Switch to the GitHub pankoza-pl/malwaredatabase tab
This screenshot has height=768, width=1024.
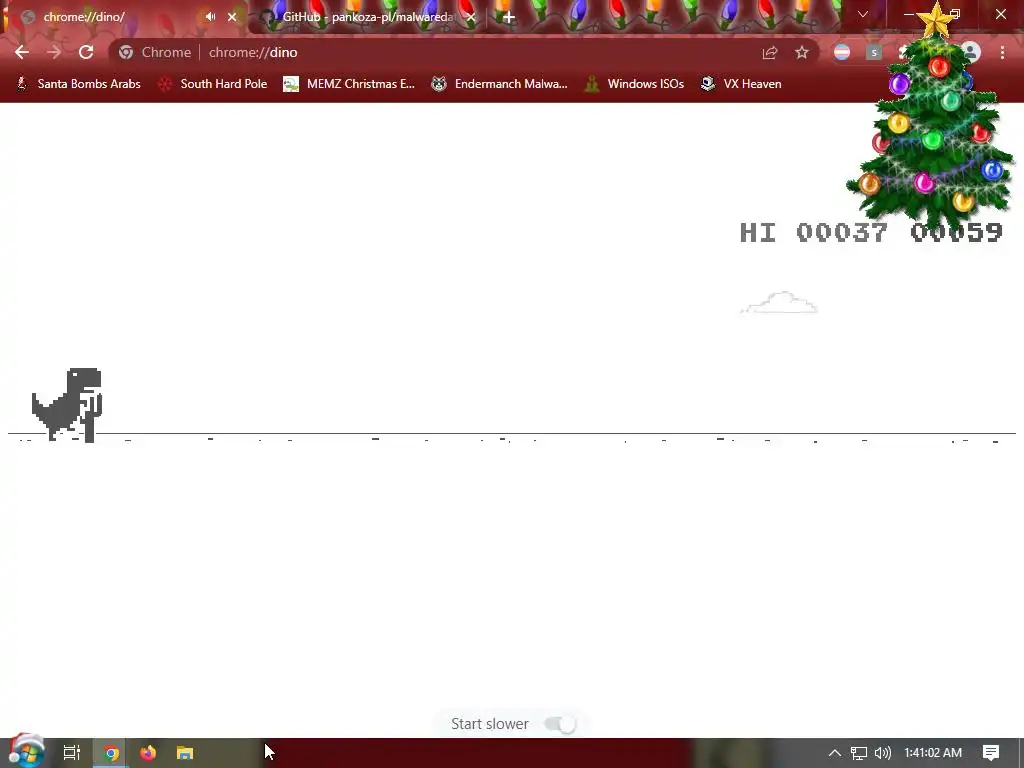tap(366, 17)
